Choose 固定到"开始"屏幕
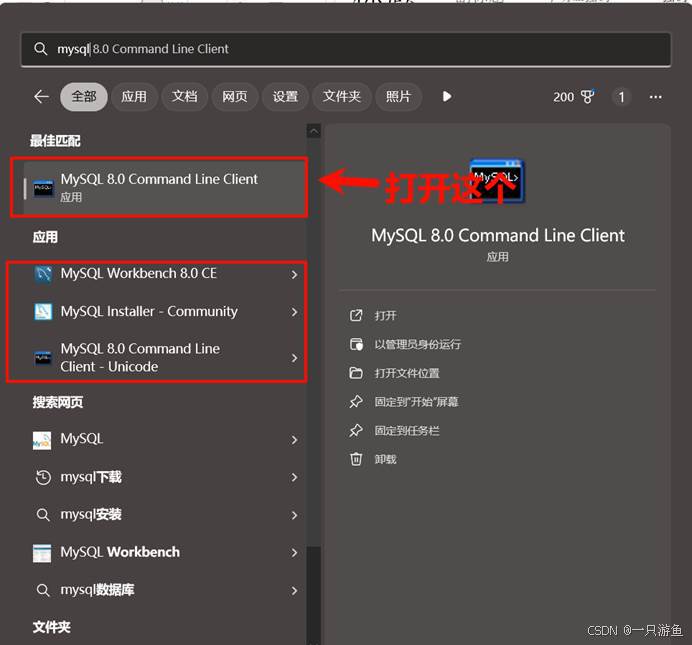This screenshot has height=645, width=692. [x=417, y=402]
